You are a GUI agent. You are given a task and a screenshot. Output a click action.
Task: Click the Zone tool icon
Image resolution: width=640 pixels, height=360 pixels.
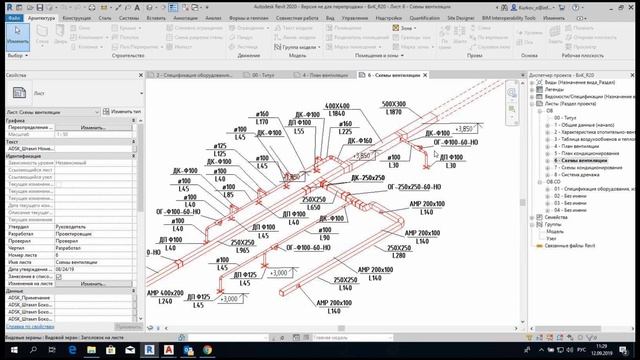tap(395, 28)
